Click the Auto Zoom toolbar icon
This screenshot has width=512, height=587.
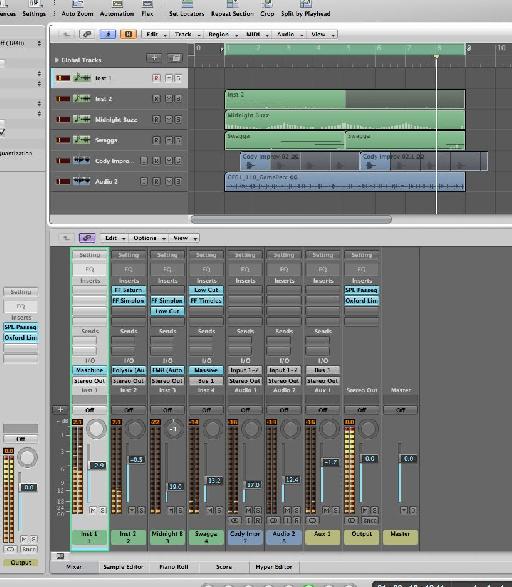tap(77, 4)
